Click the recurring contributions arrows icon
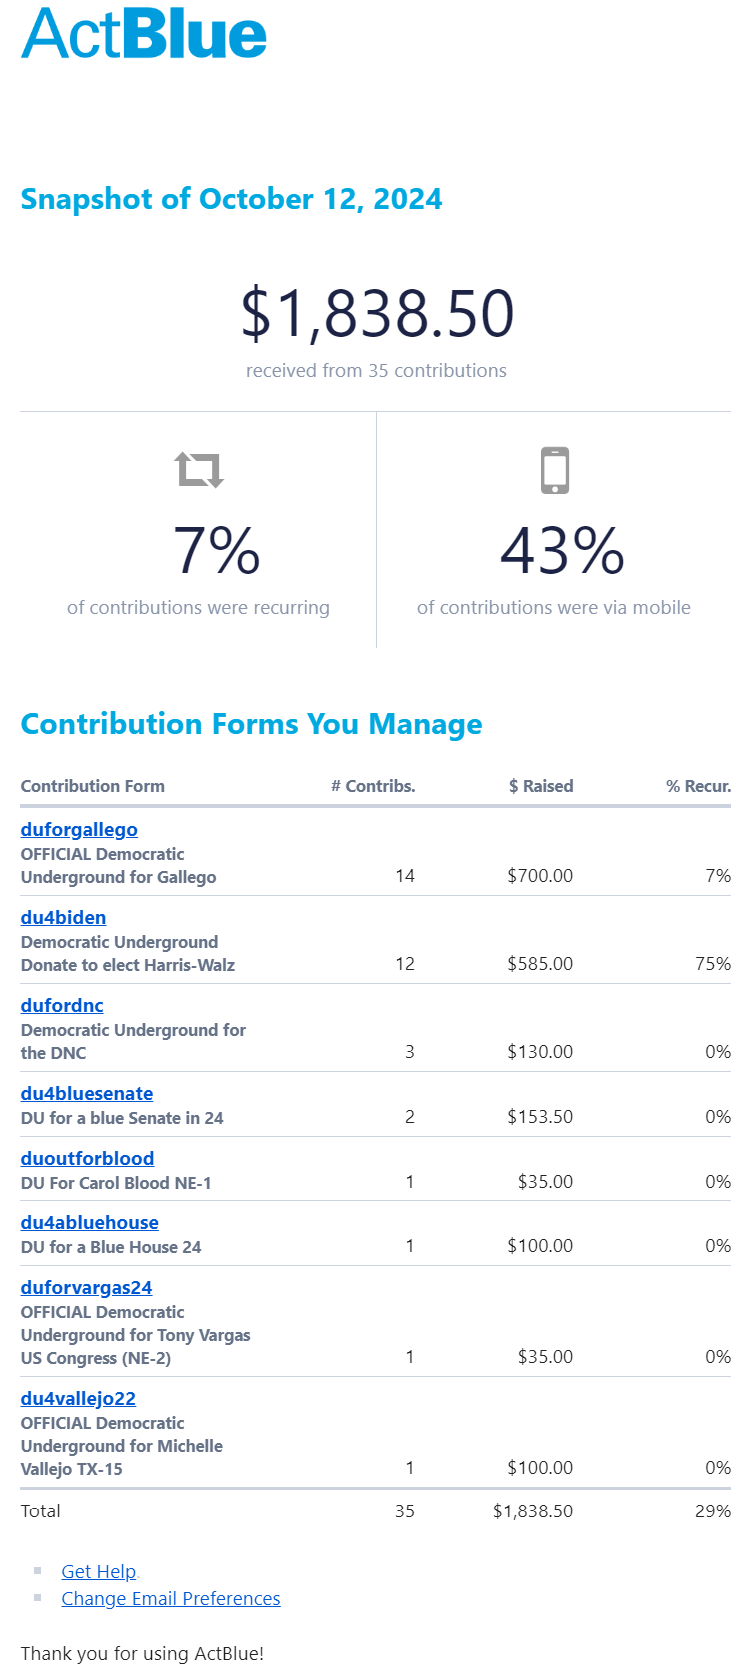This screenshot has height=1677, width=742. click(199, 469)
